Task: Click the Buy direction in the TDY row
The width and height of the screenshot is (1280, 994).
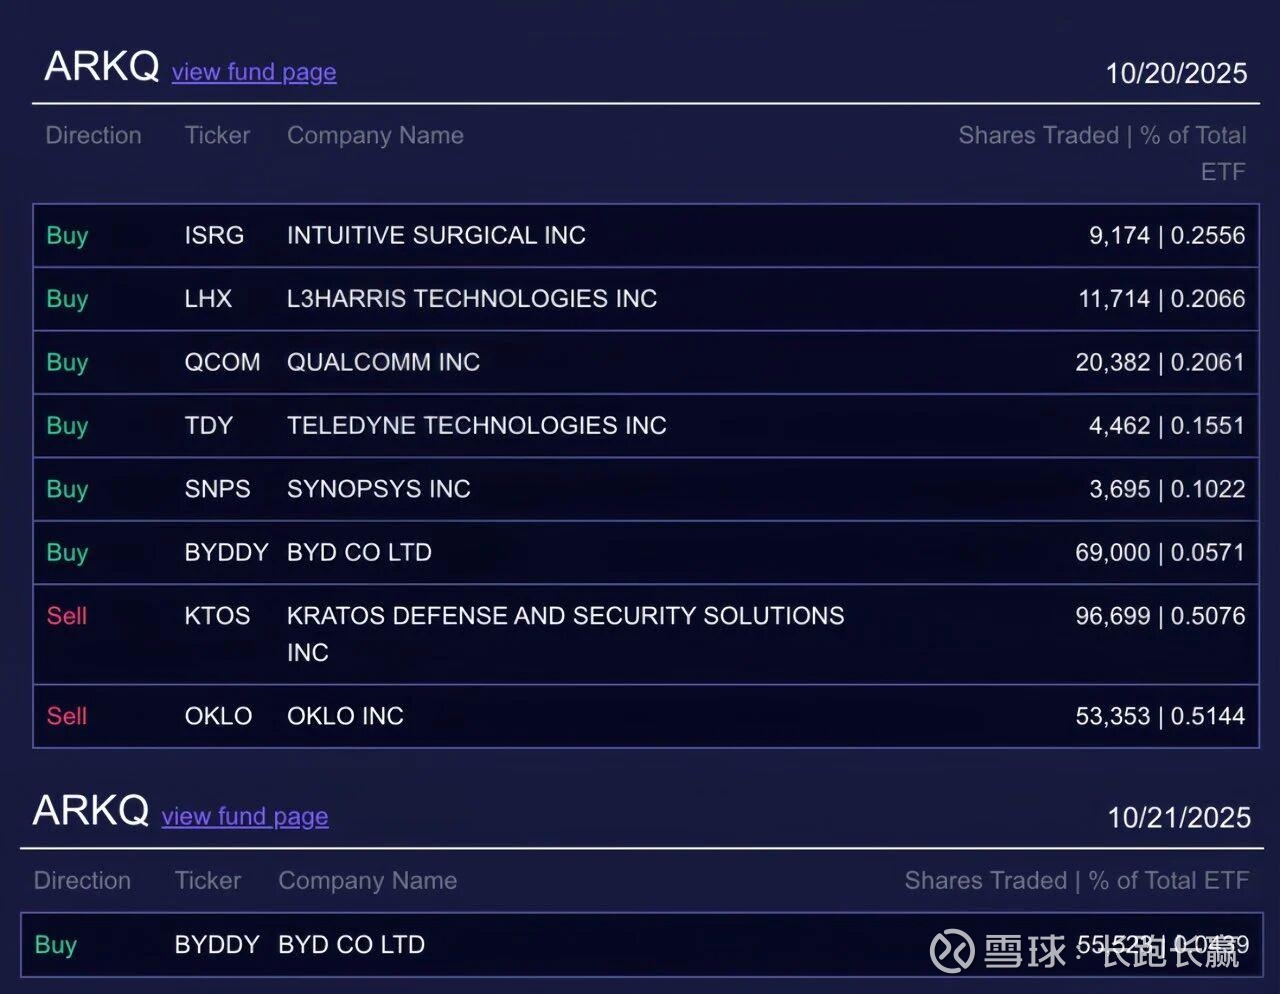Action: point(67,426)
